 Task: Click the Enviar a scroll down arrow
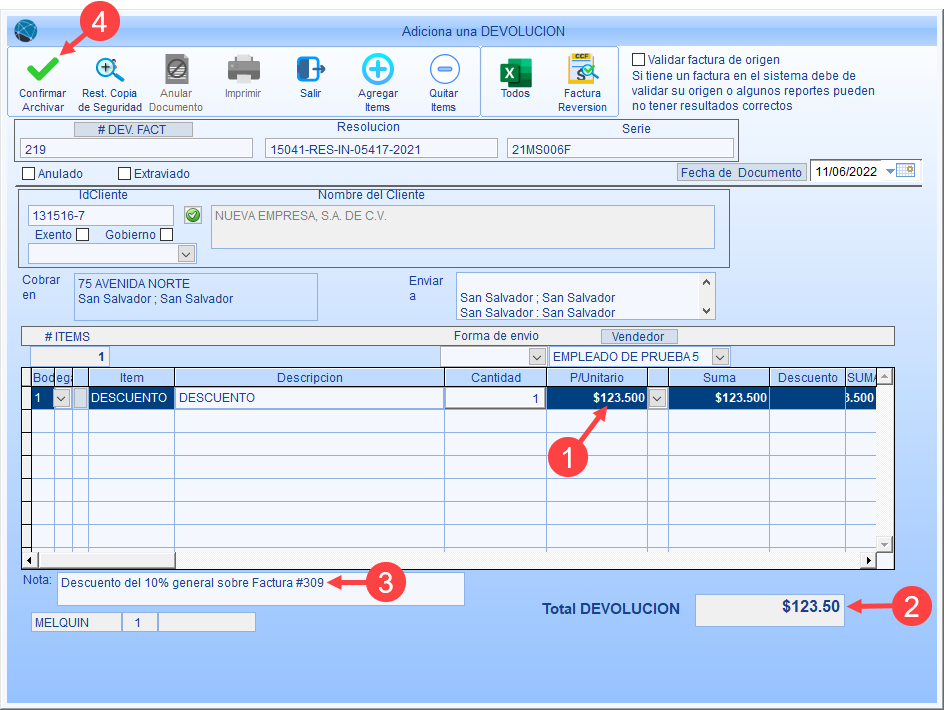click(706, 311)
